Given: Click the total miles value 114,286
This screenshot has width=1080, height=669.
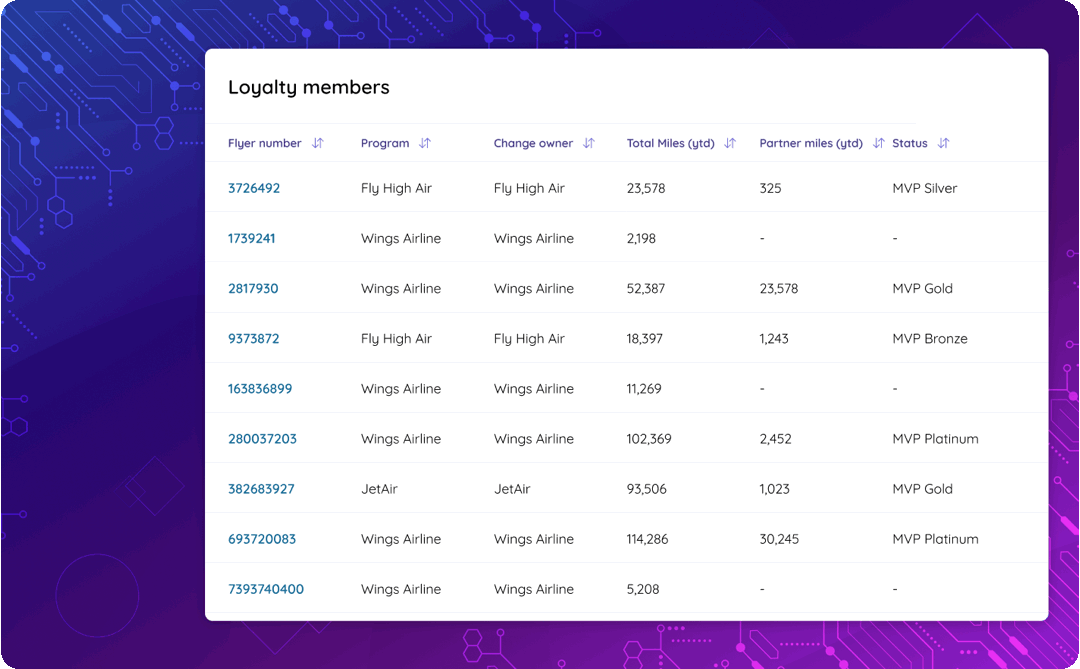Looking at the screenshot, I should pyautogui.click(x=647, y=539).
